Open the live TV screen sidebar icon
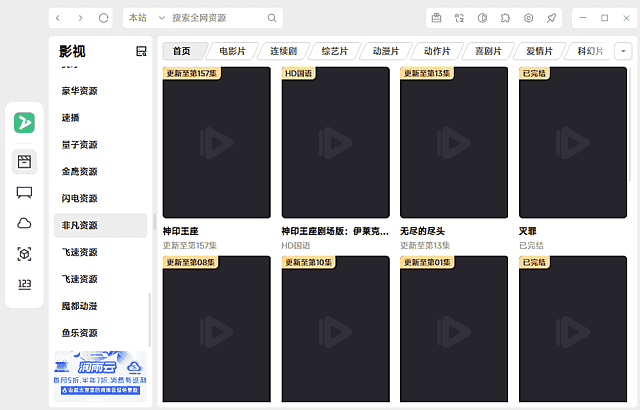This screenshot has width=640, height=410. (24, 193)
